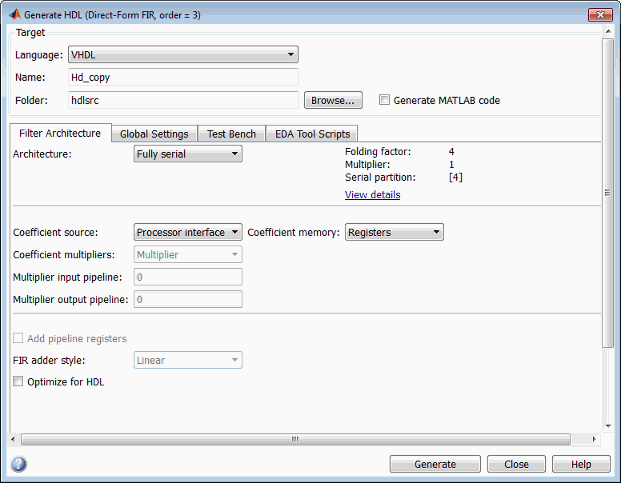Open the View details link
Image resolution: width=621 pixels, height=483 pixels.
coord(372,195)
